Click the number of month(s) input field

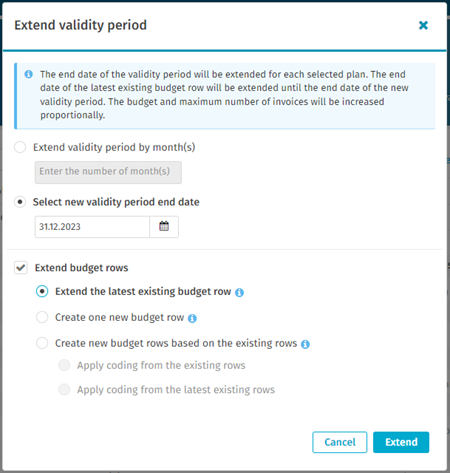pyautogui.click(x=108, y=172)
